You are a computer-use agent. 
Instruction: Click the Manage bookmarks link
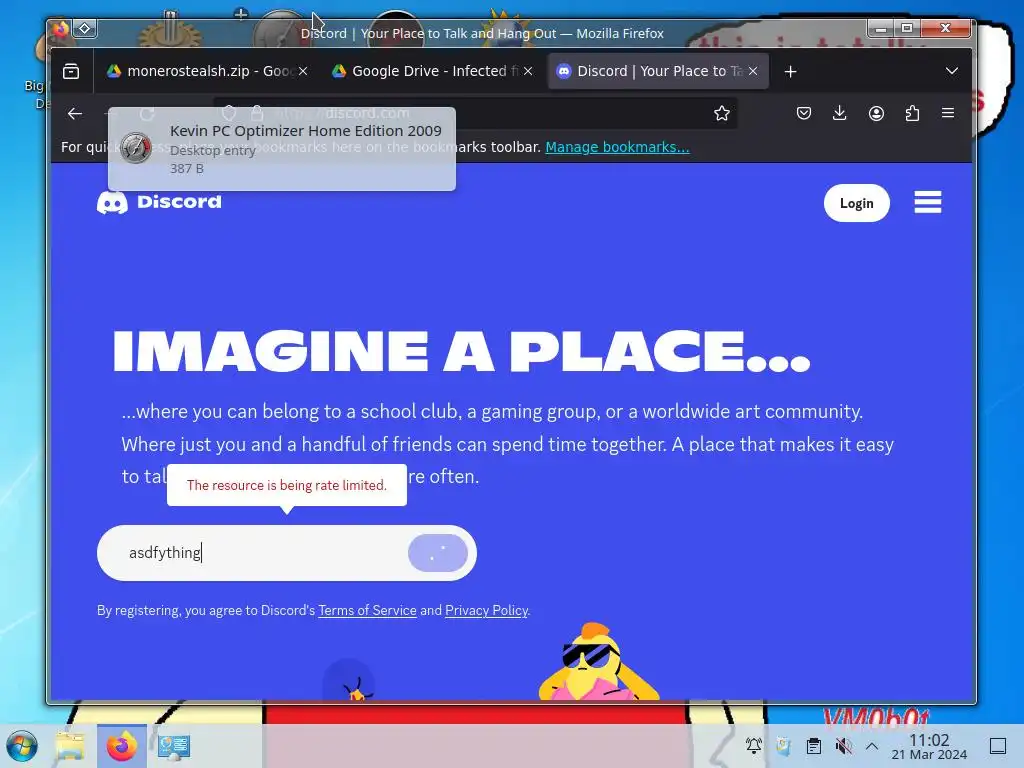point(617,147)
